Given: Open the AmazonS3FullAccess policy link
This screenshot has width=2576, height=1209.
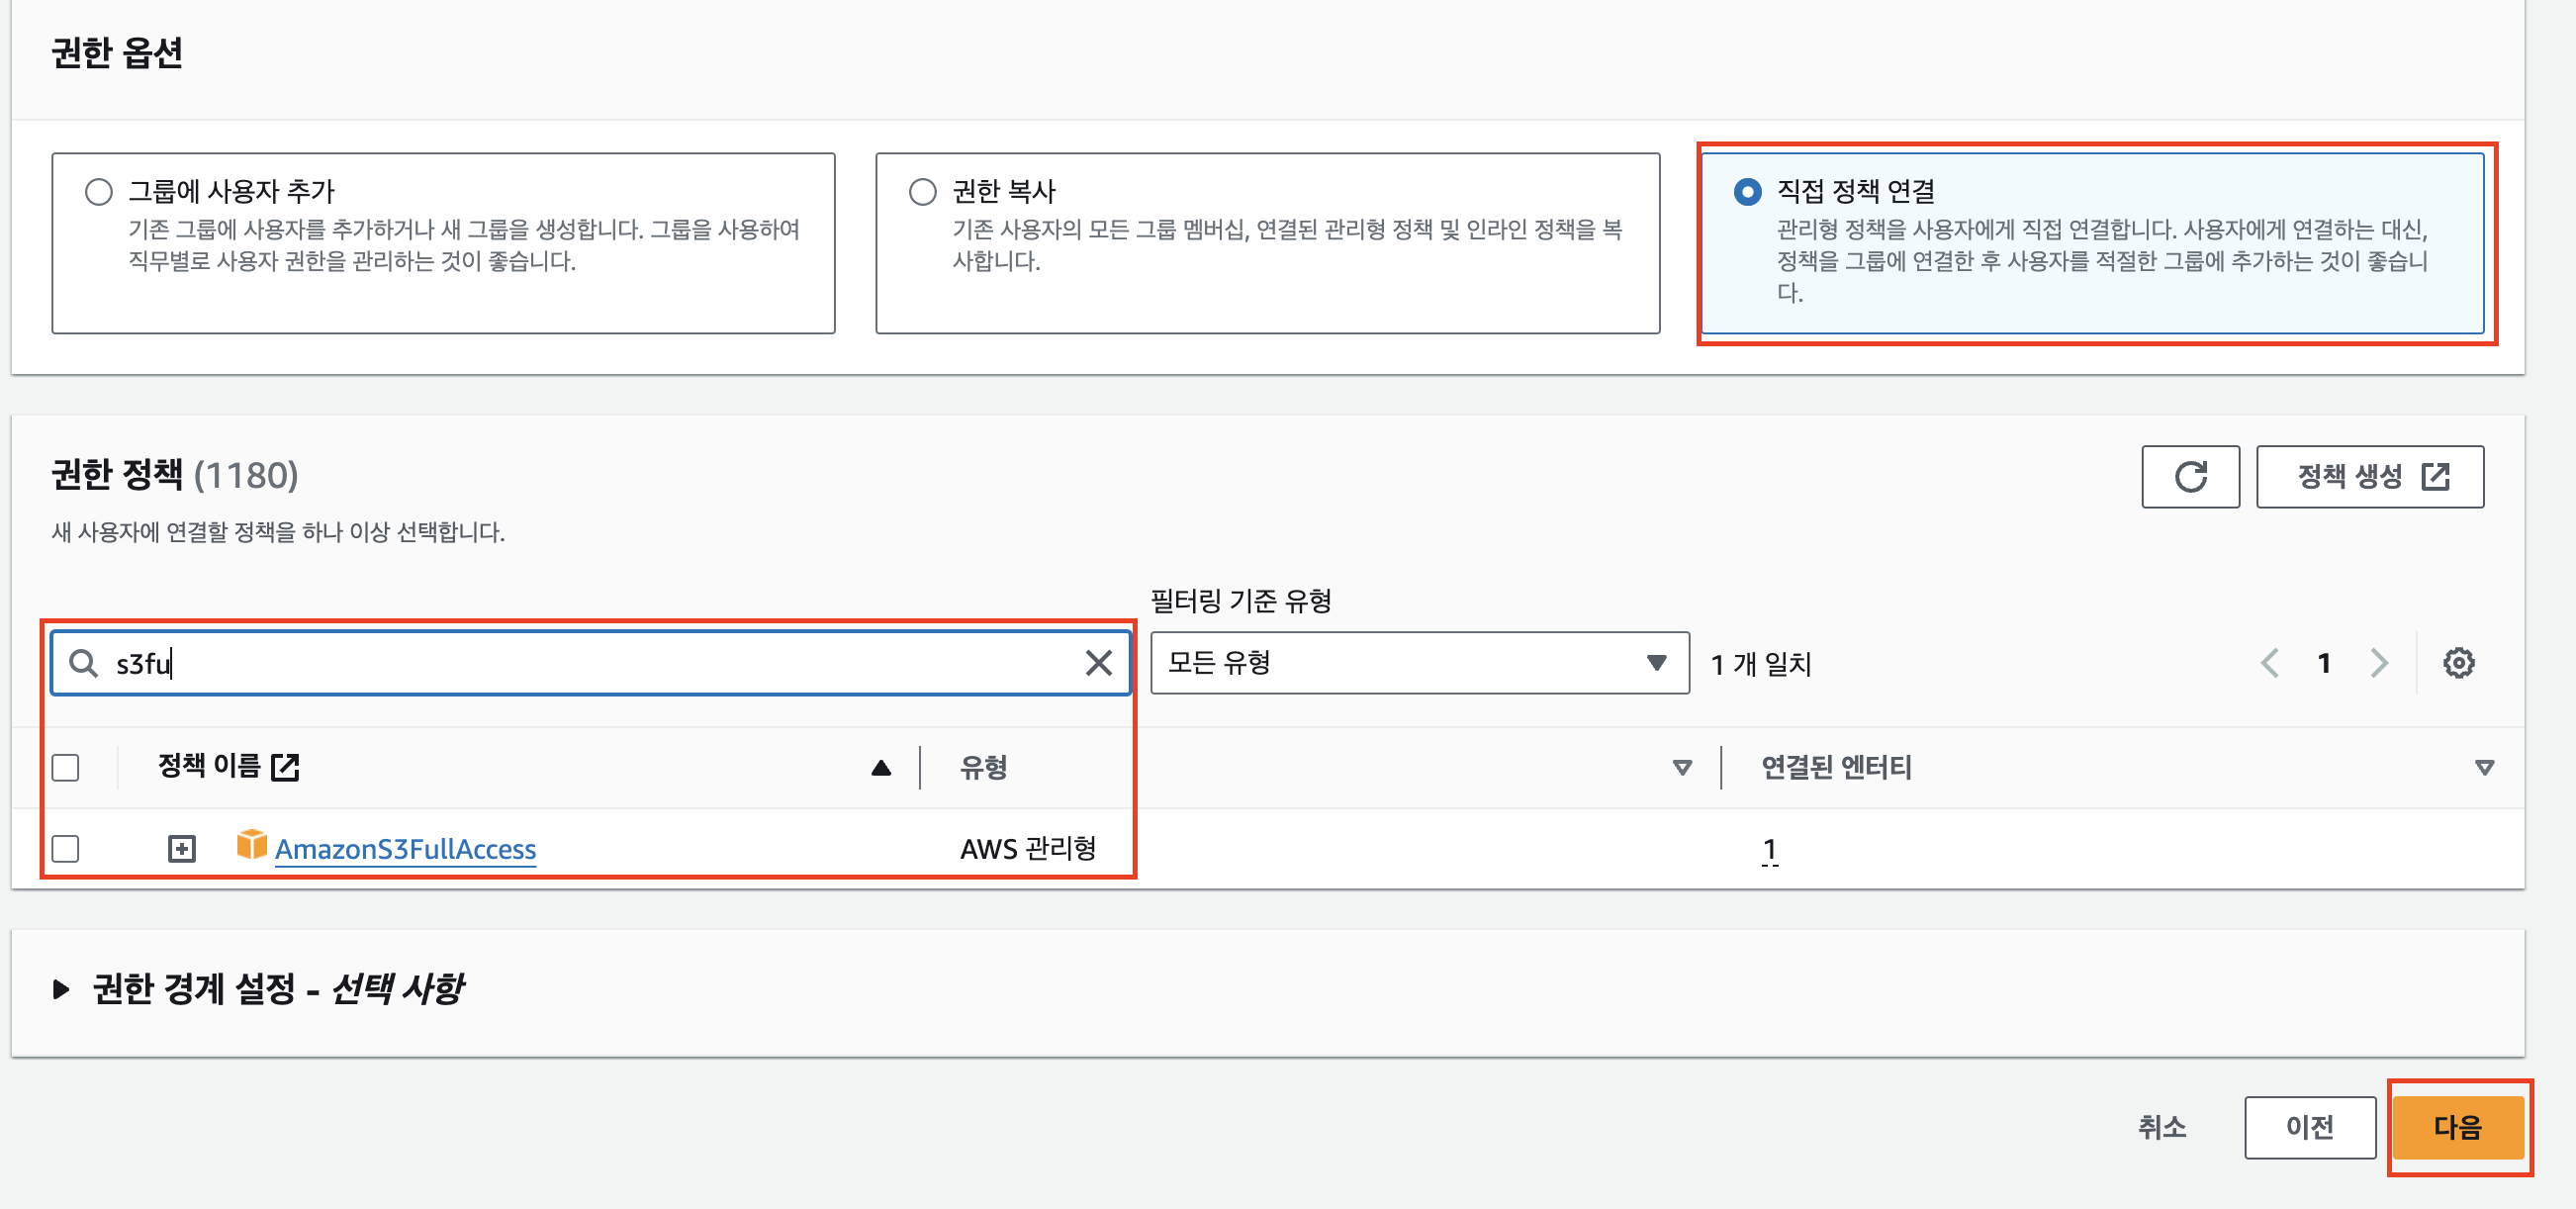Looking at the screenshot, I should click(x=405, y=849).
